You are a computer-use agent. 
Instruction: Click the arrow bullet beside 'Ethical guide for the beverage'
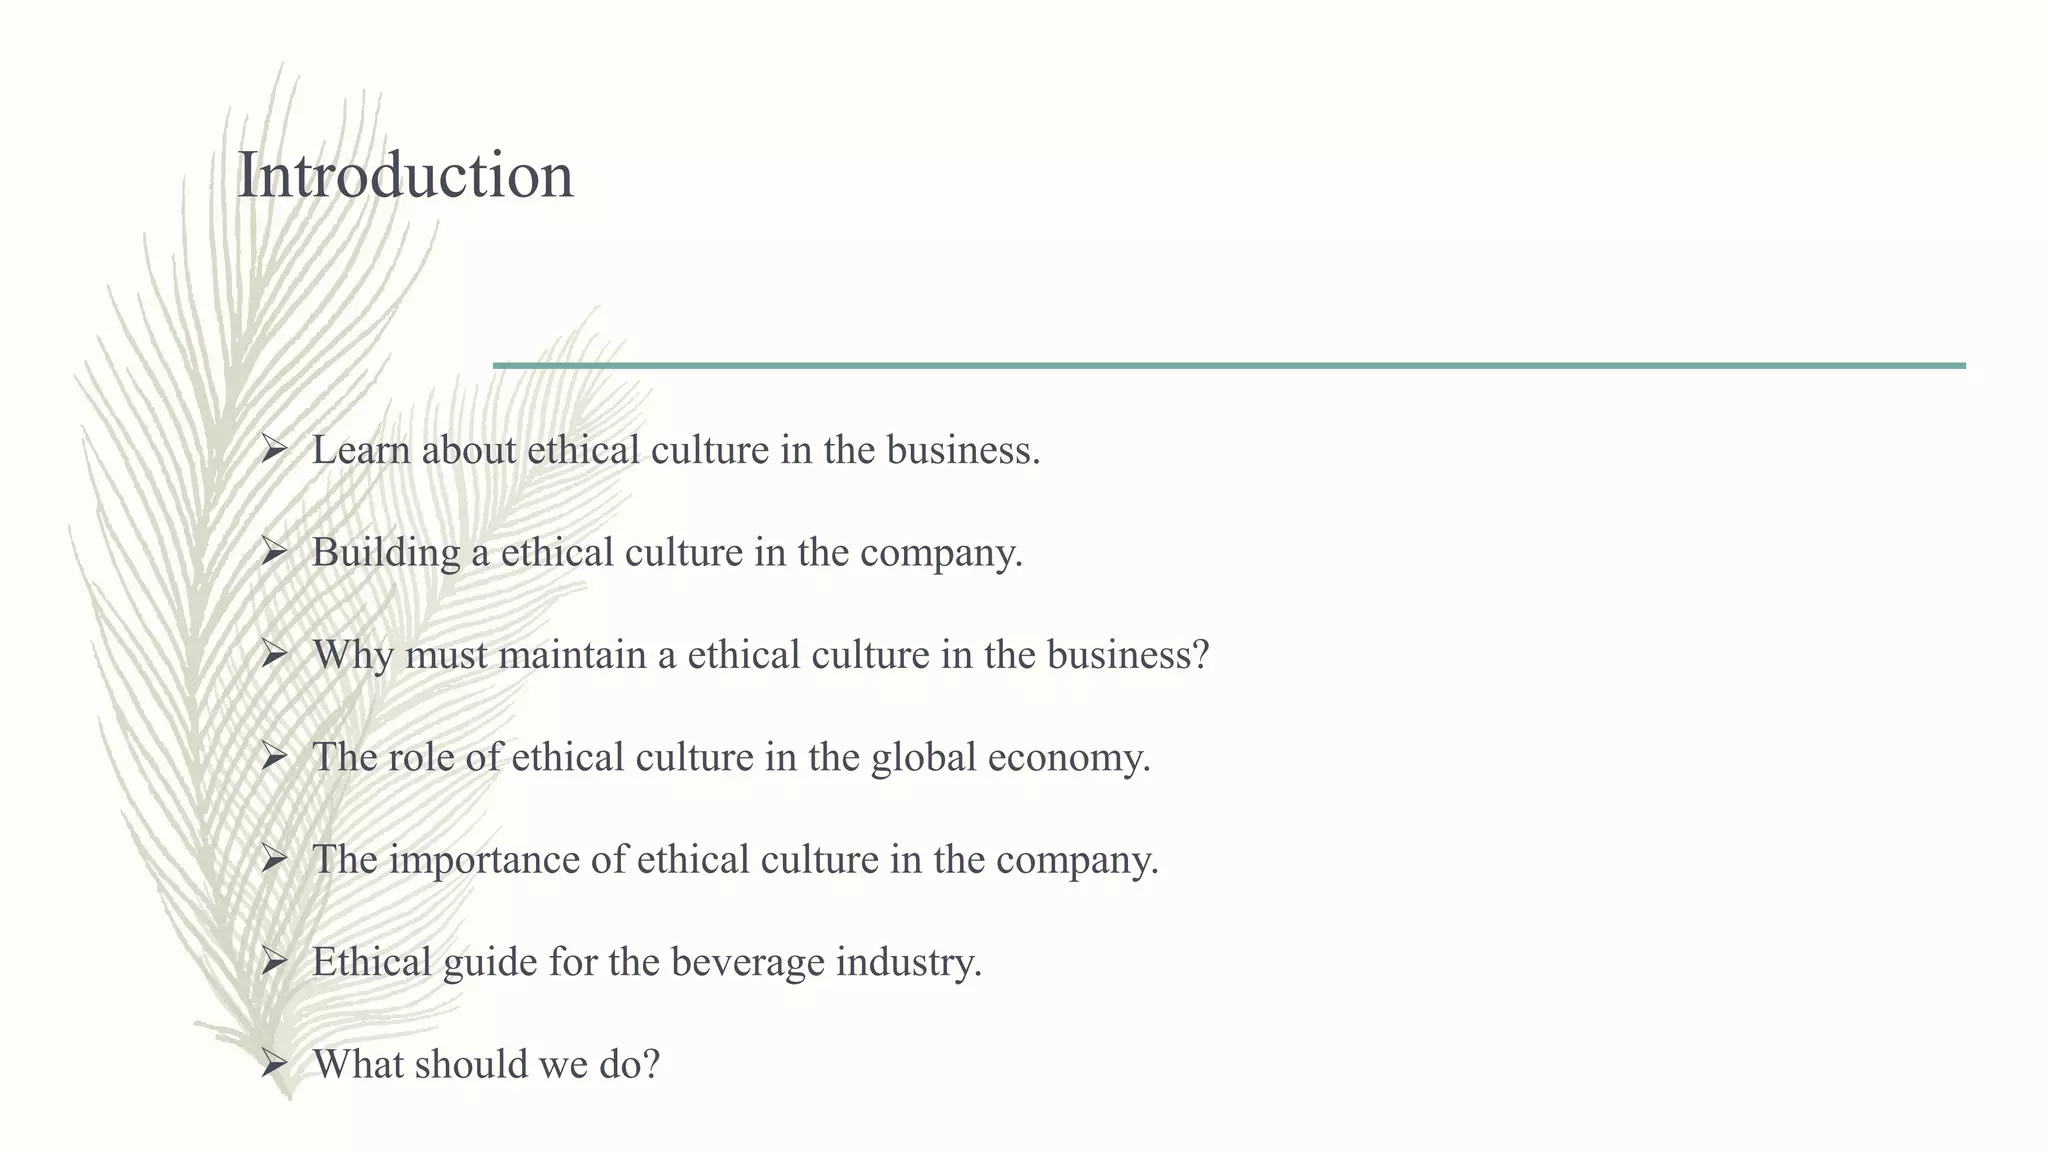point(274,961)
